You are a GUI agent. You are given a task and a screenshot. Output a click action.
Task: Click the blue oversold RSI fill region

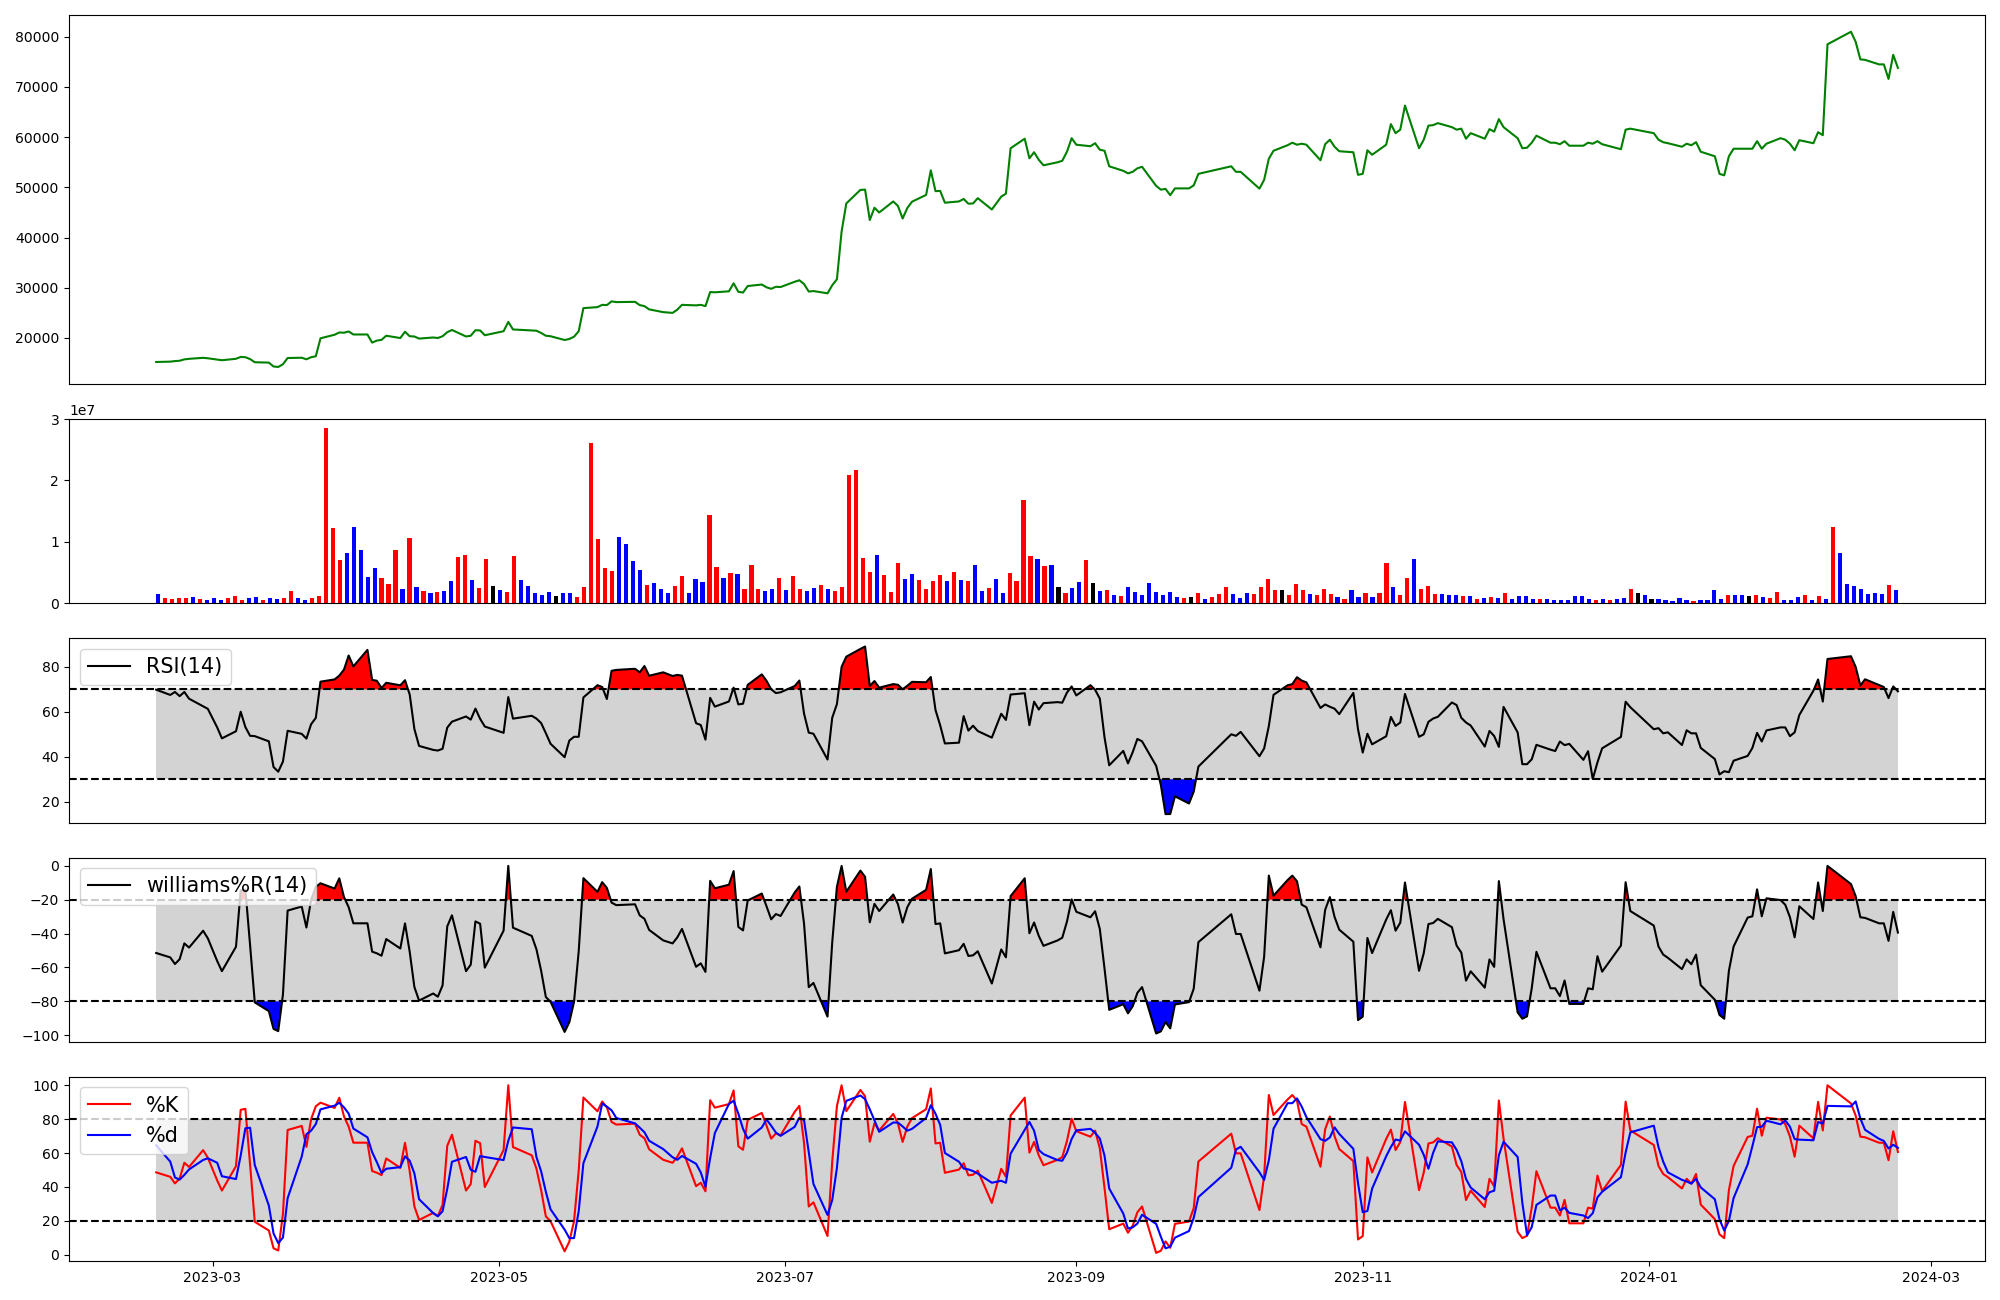point(1177,790)
